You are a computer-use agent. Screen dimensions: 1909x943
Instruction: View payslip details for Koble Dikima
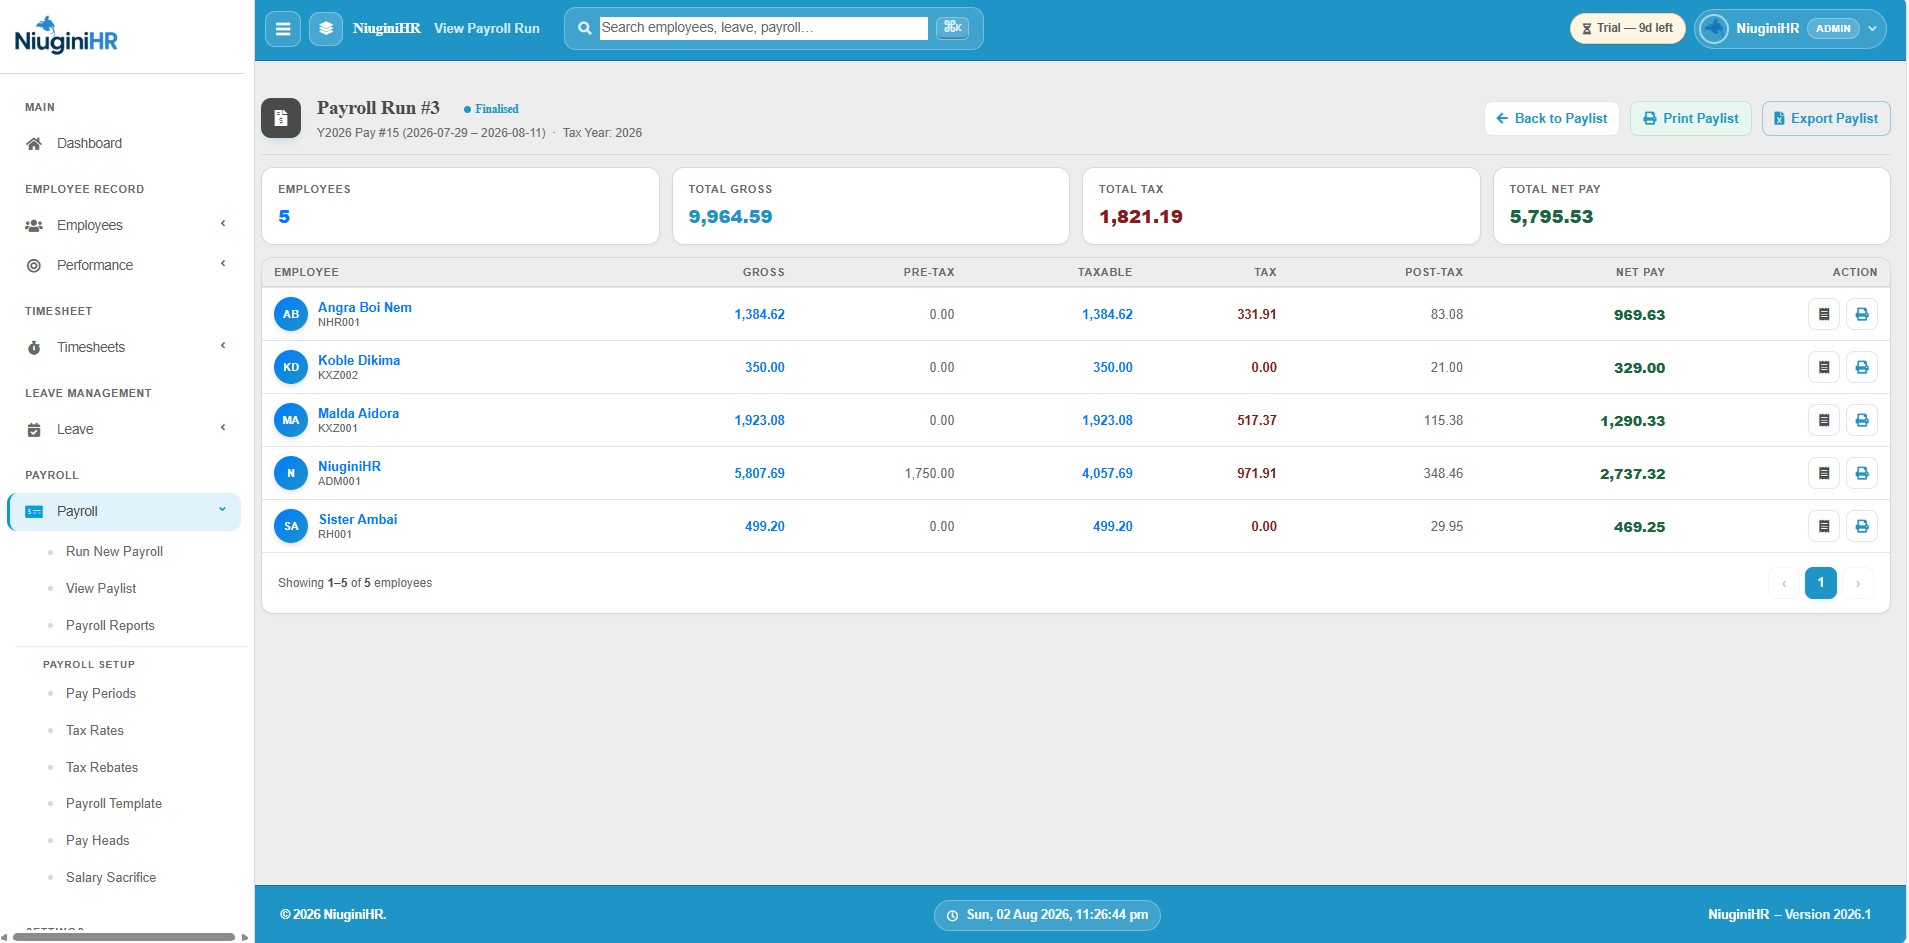coord(1824,367)
